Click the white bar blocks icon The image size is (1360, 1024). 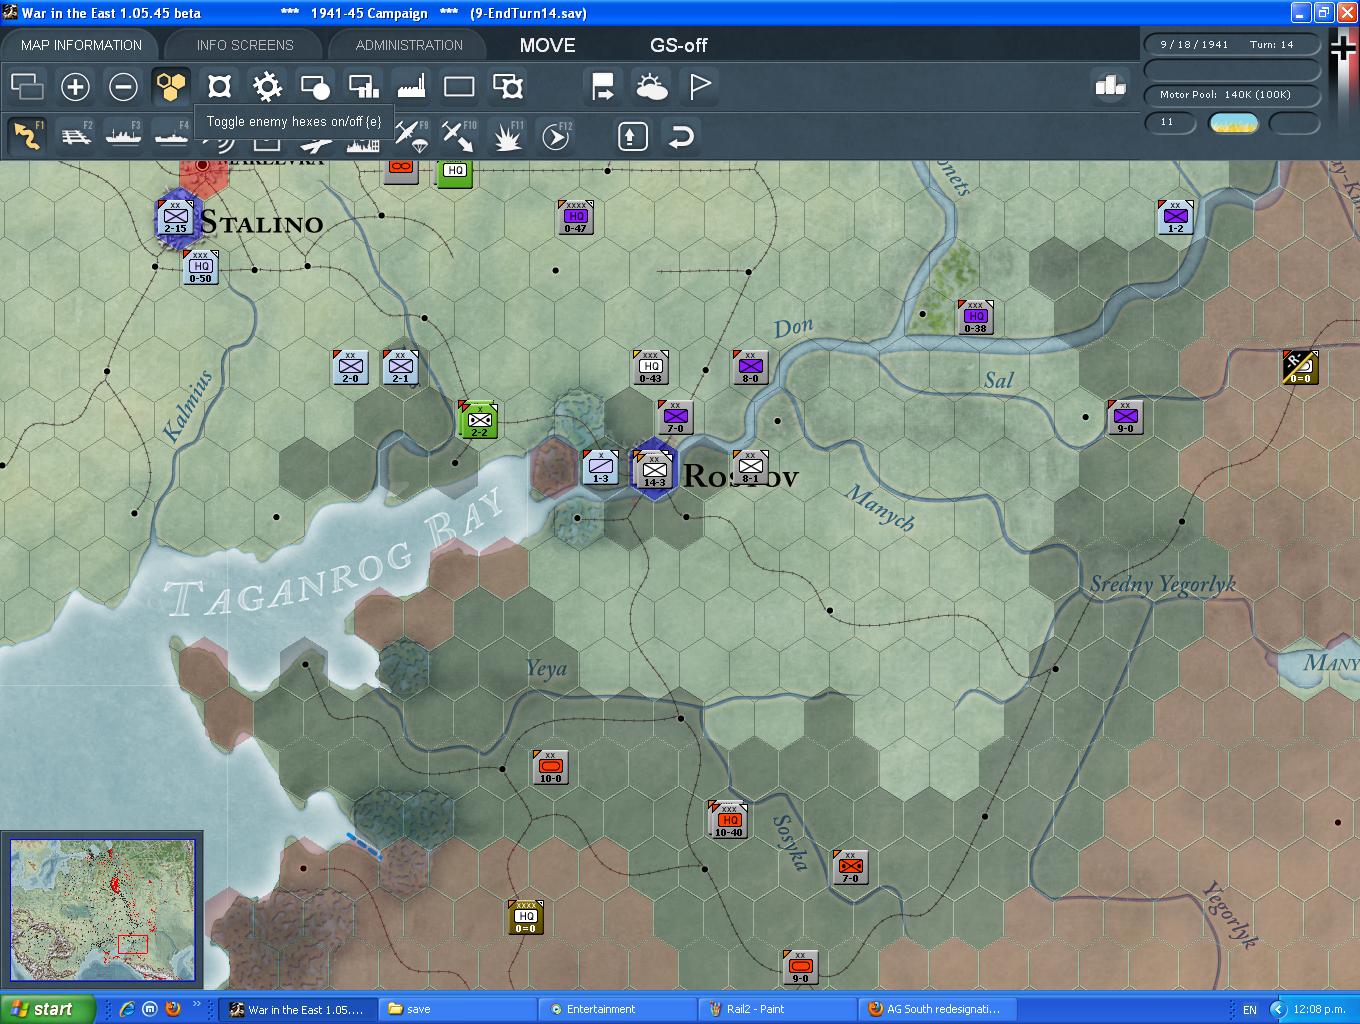click(1110, 86)
